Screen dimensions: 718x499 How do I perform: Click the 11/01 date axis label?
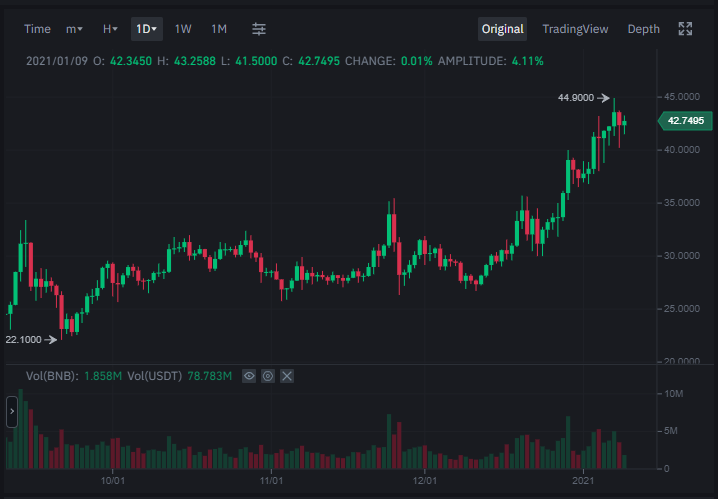[271, 481]
